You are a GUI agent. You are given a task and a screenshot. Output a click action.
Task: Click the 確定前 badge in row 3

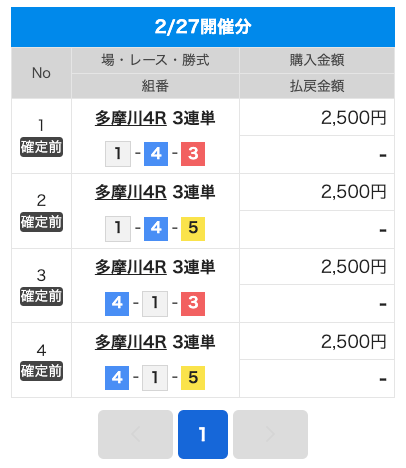coord(41,296)
